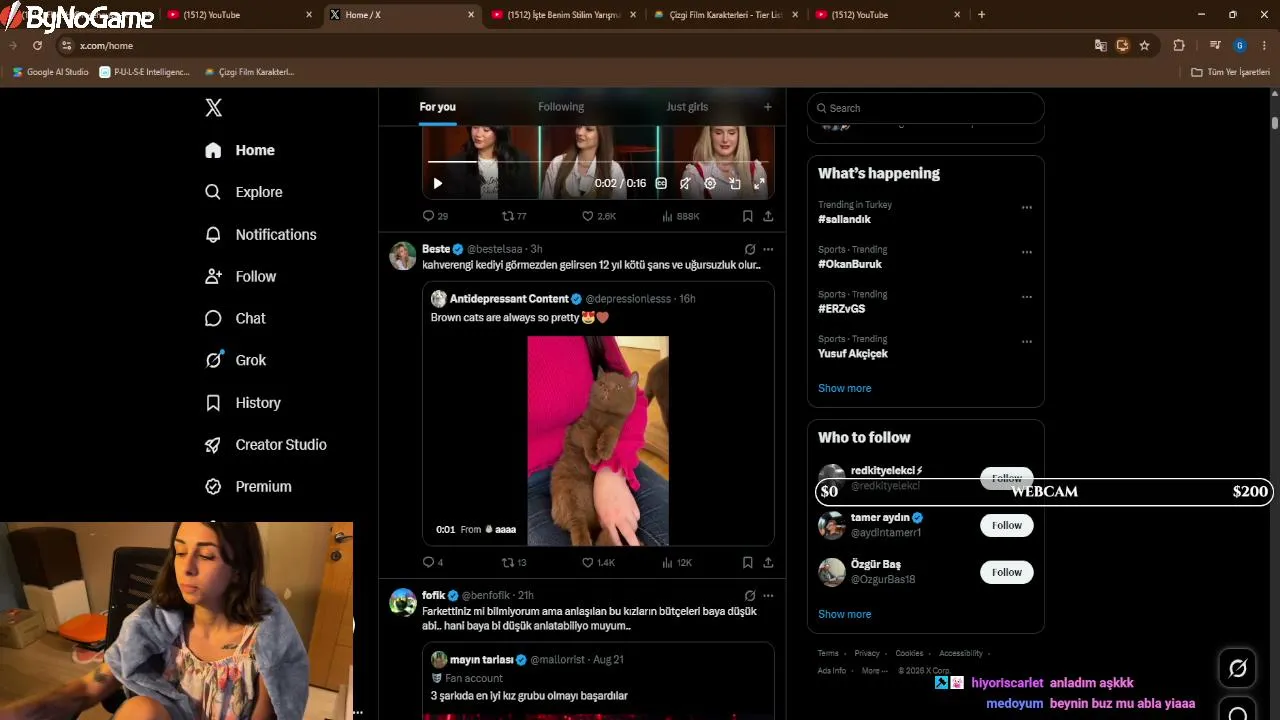
Task: Repost Beste's post with 13 reposts
Action: click(514, 563)
